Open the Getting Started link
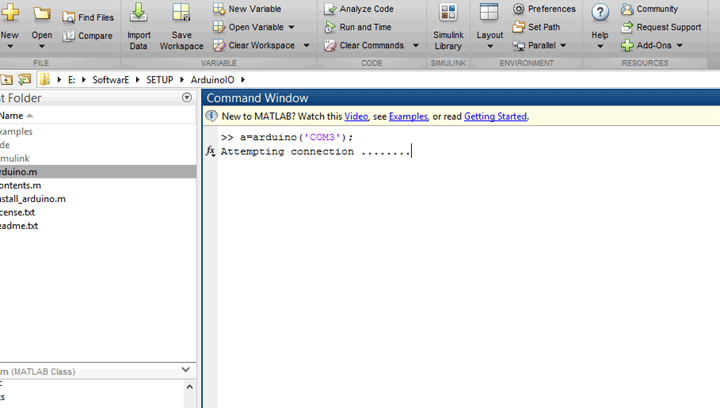Image resolution: width=720 pixels, height=408 pixels. pyautogui.click(x=494, y=117)
